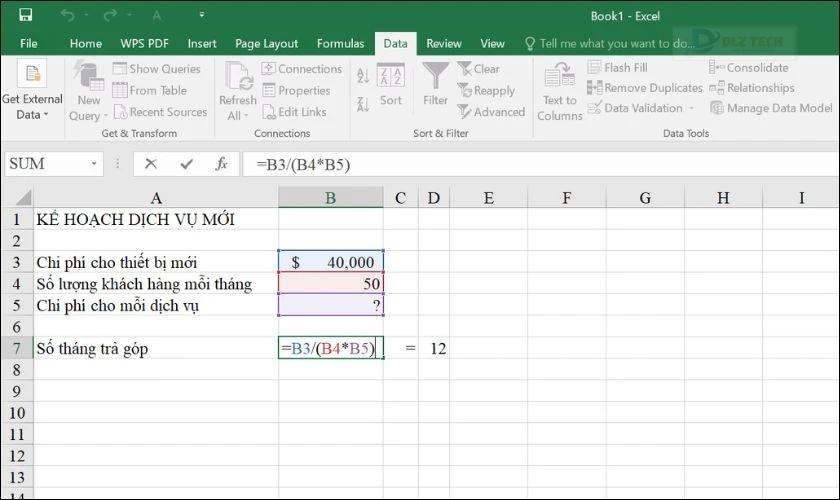
Task: Click Reapply filter button
Action: 486,90
